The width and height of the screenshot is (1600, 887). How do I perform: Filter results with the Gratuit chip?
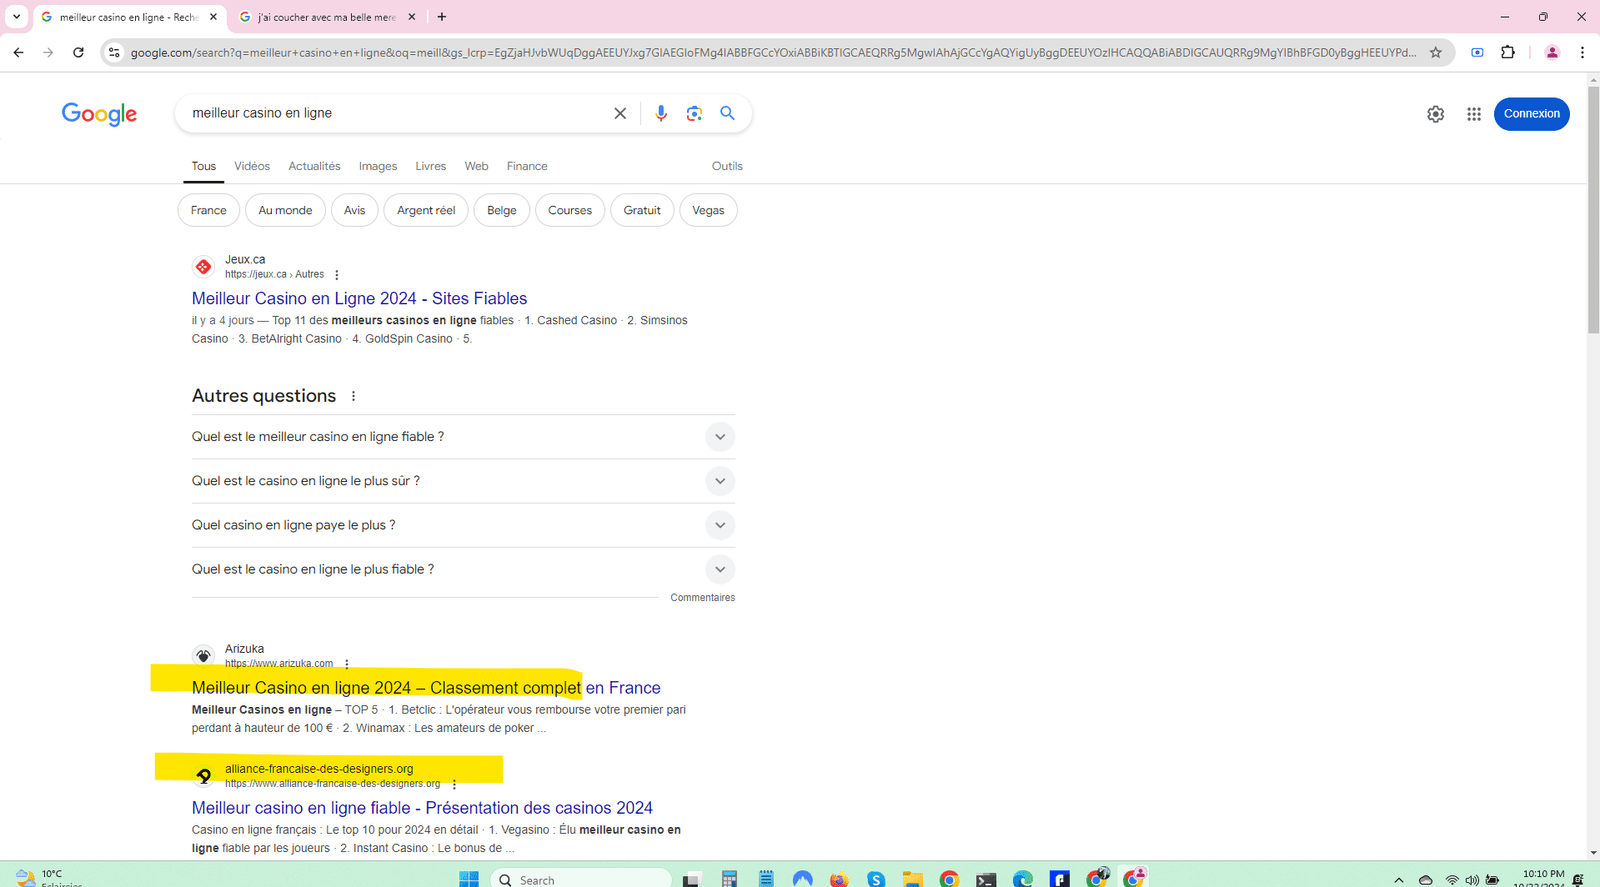pyautogui.click(x=642, y=210)
